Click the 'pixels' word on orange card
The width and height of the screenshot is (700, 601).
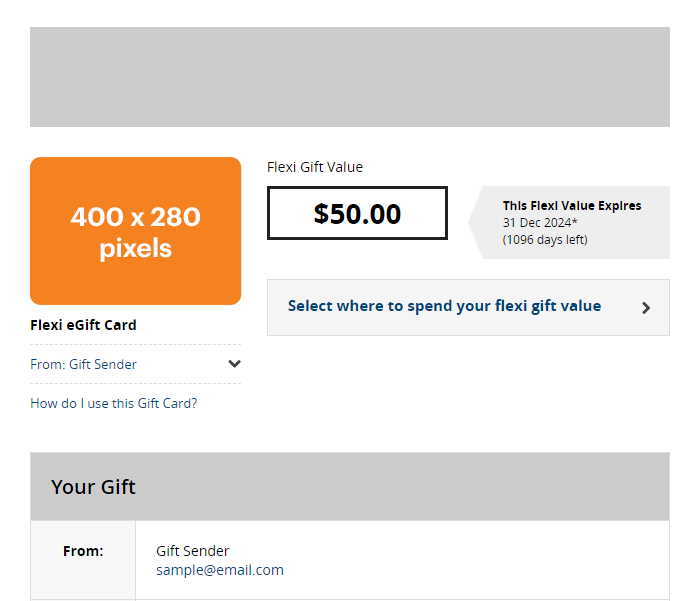click(135, 249)
